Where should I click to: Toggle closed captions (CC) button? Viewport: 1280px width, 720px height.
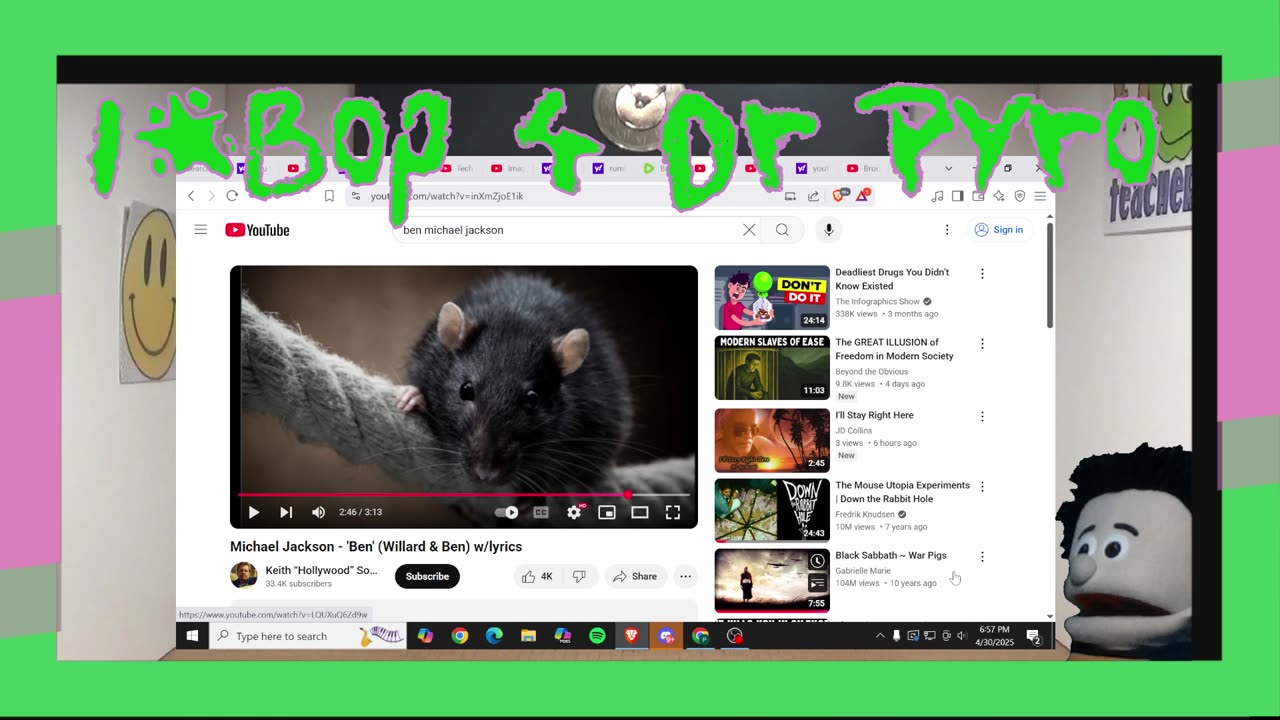[541, 512]
